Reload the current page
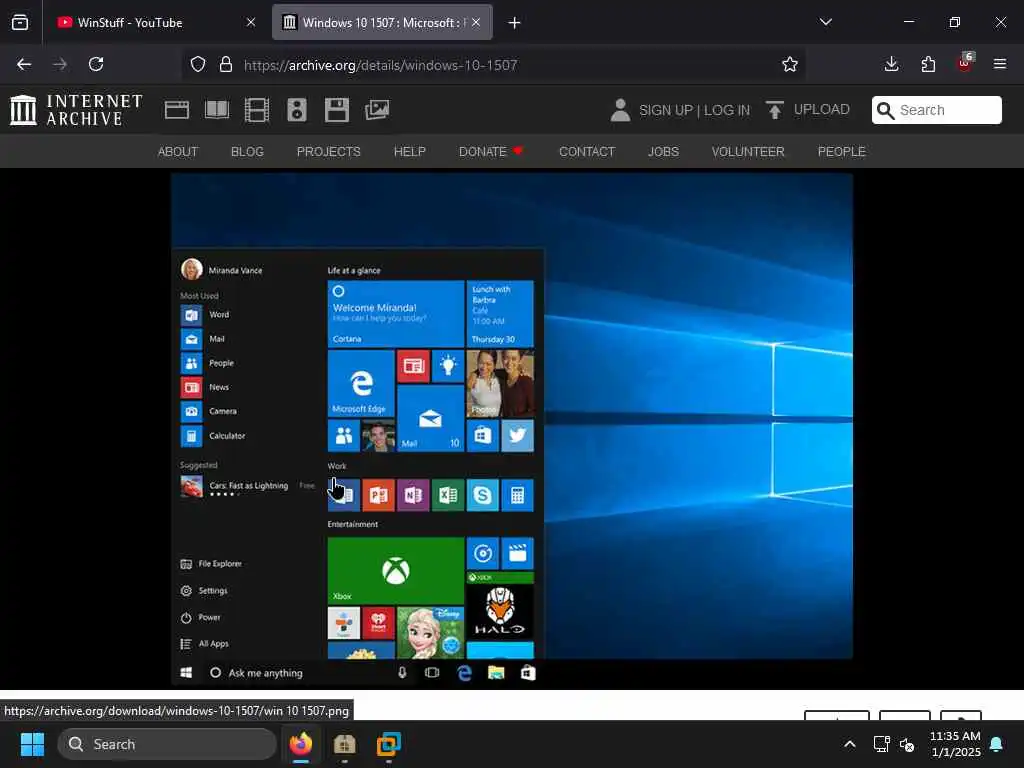1024x768 pixels. click(96, 64)
